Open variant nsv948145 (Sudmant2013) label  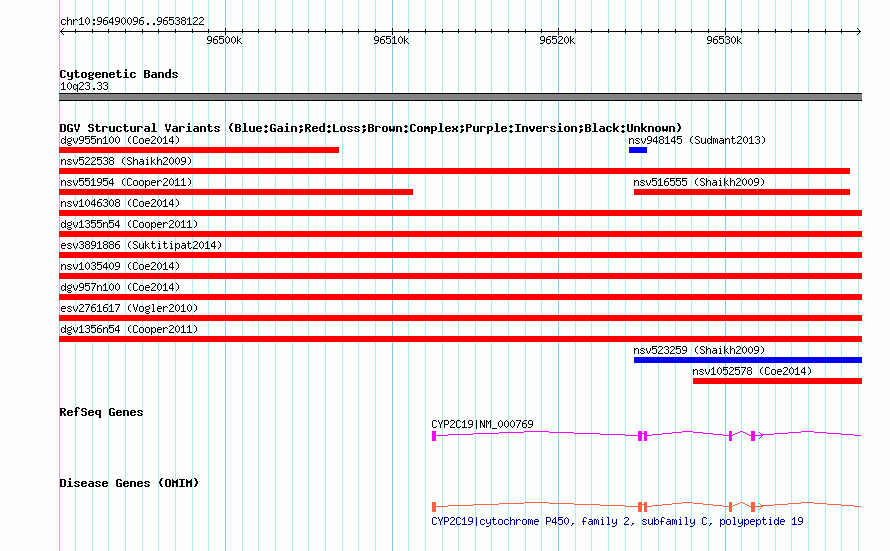coord(697,140)
